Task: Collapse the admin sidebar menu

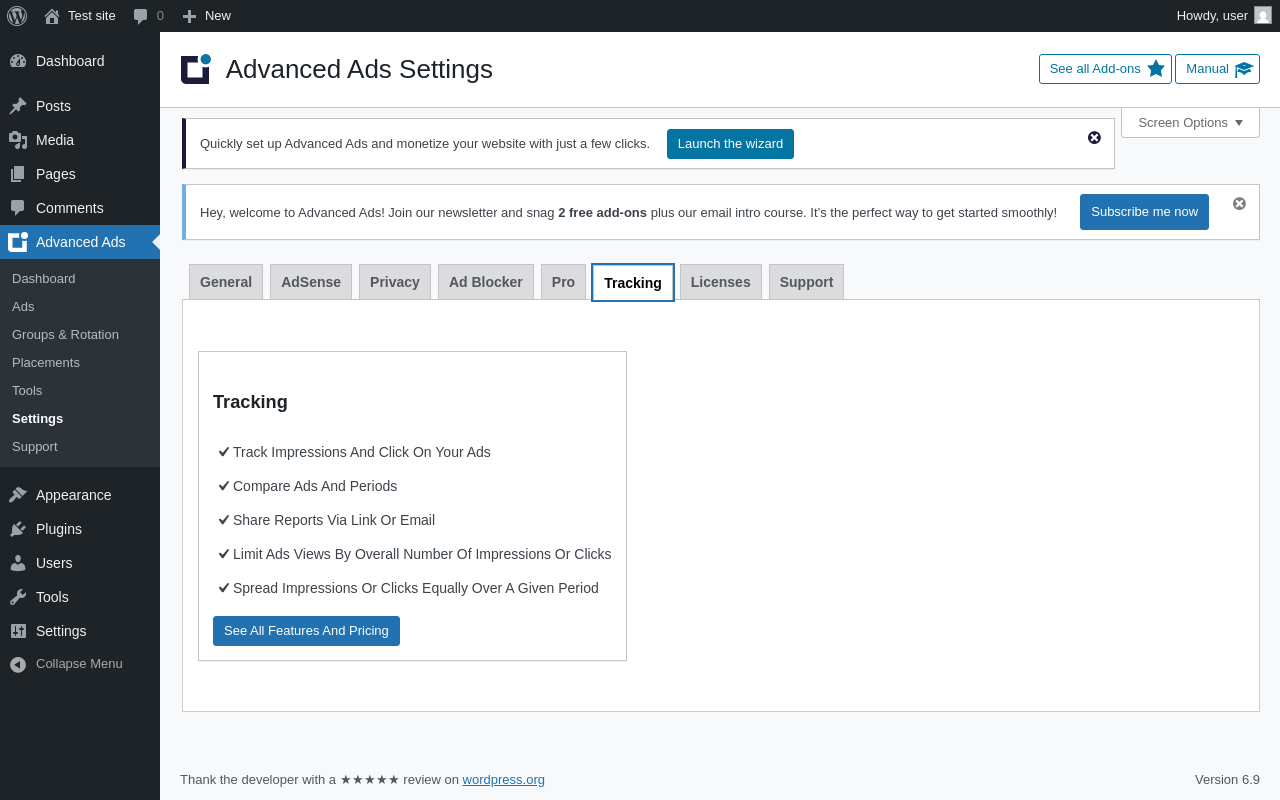Action: click(79, 664)
